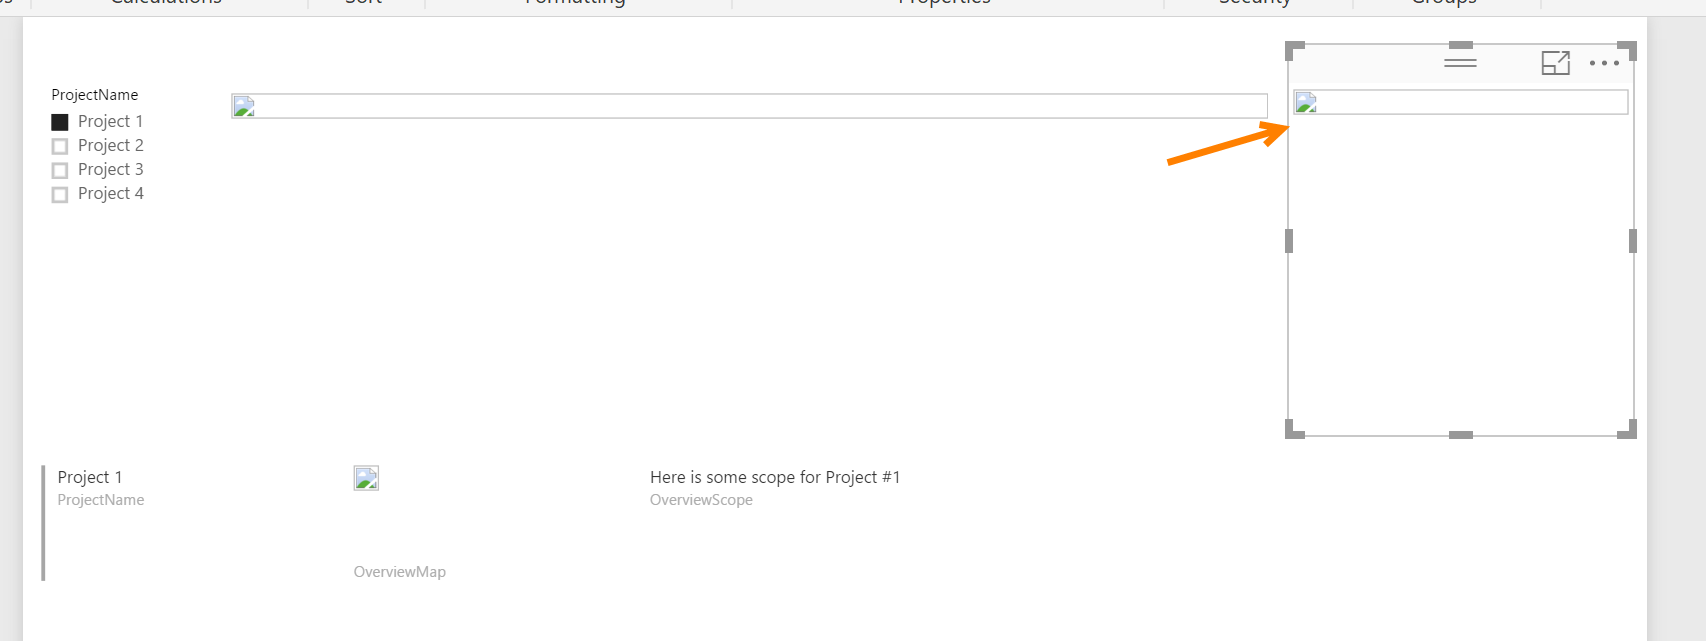Click top-center resize handle of selected visual
The image size is (1706, 641).
[1461, 45]
